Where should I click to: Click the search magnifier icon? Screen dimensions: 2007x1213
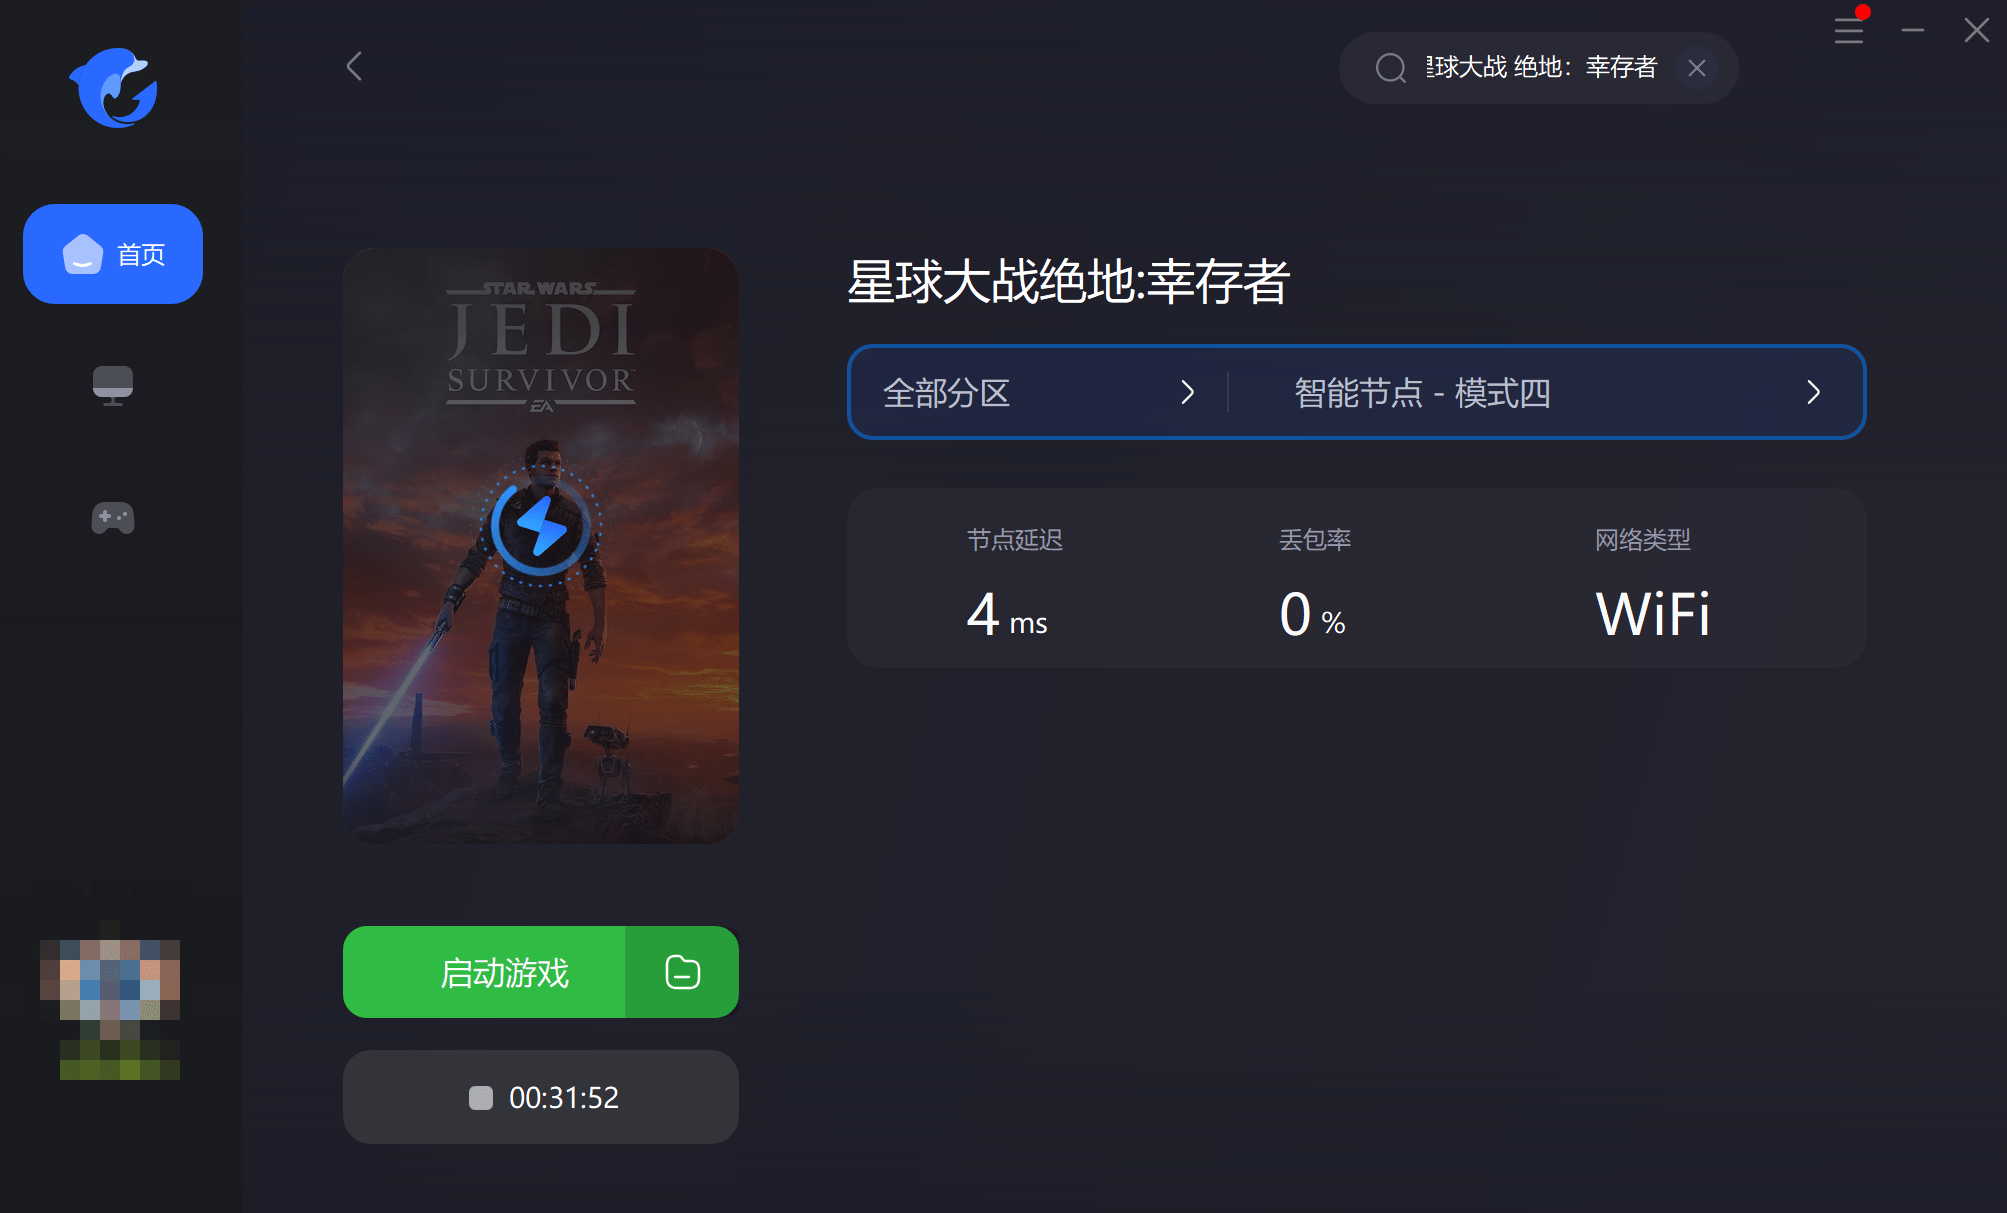(1390, 68)
